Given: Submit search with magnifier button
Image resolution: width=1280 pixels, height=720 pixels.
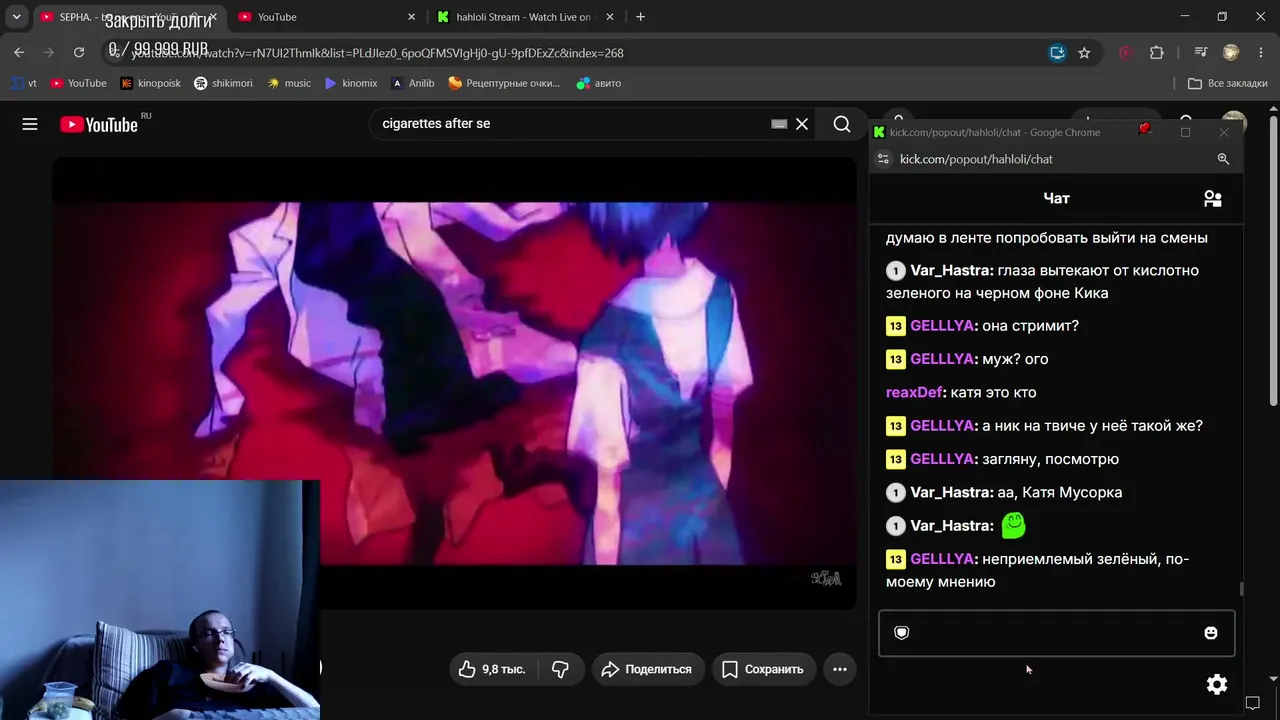Looking at the screenshot, I should [x=842, y=124].
